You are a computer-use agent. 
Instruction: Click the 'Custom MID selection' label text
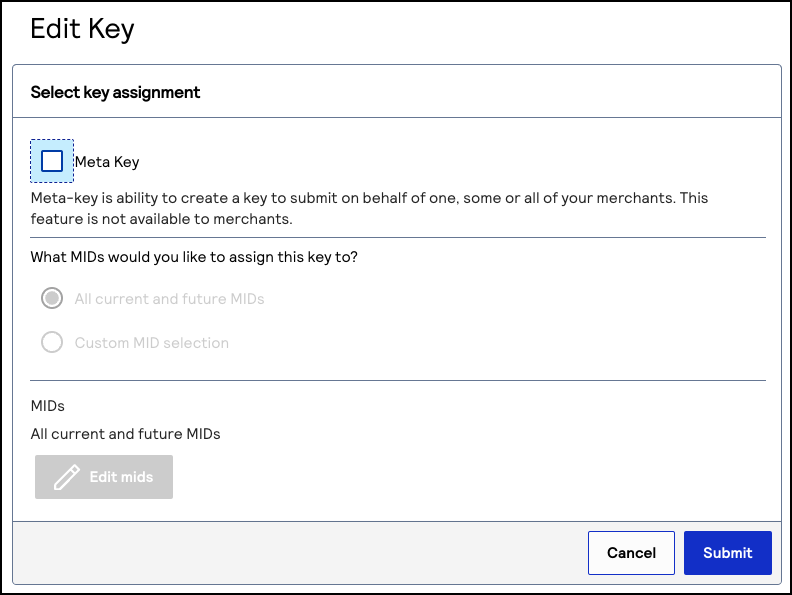point(152,343)
